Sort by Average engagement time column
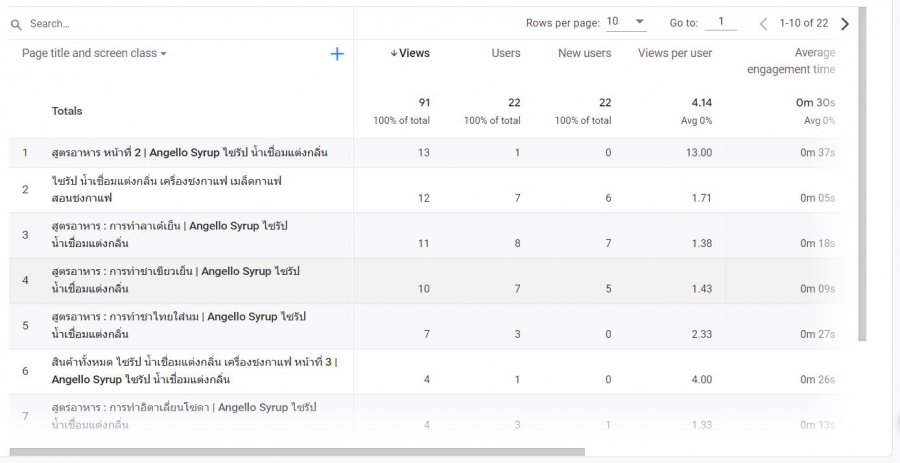This screenshot has height=463, width=900. pyautogui.click(x=790, y=61)
